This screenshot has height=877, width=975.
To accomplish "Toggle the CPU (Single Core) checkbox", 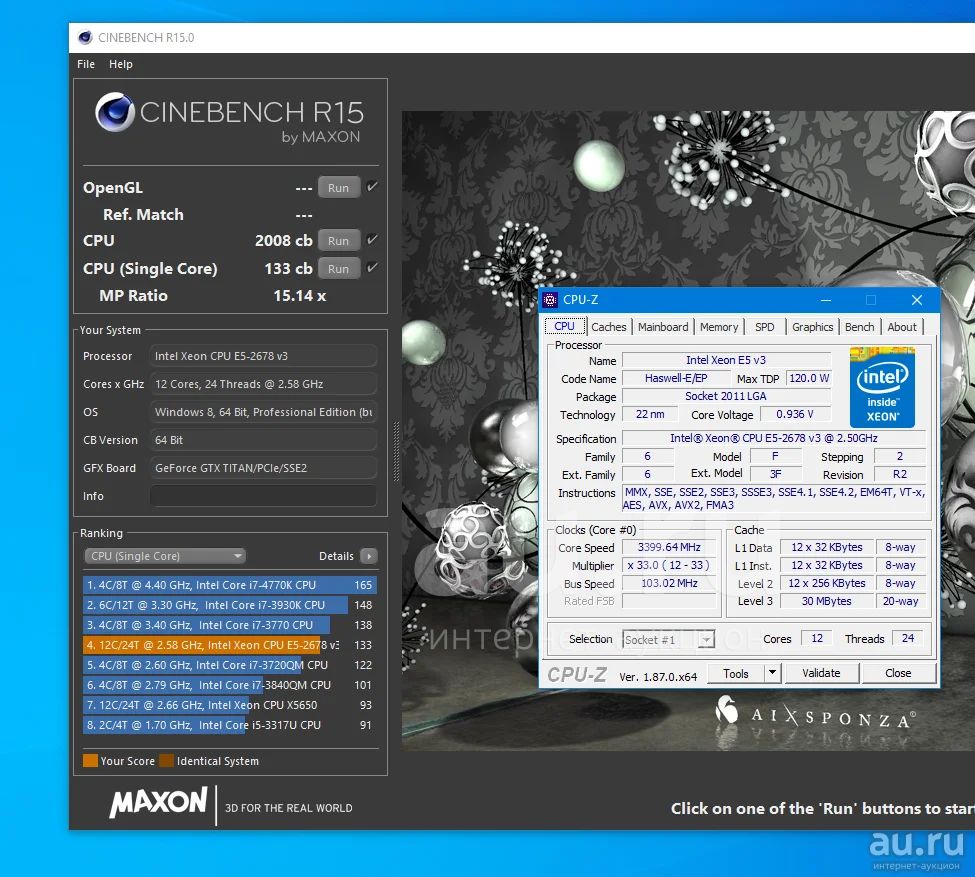I will pyautogui.click(x=372, y=267).
